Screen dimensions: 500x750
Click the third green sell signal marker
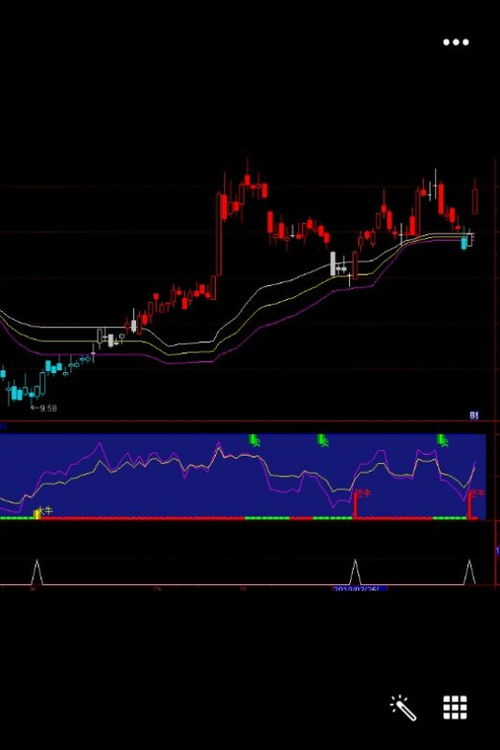(x=443, y=441)
